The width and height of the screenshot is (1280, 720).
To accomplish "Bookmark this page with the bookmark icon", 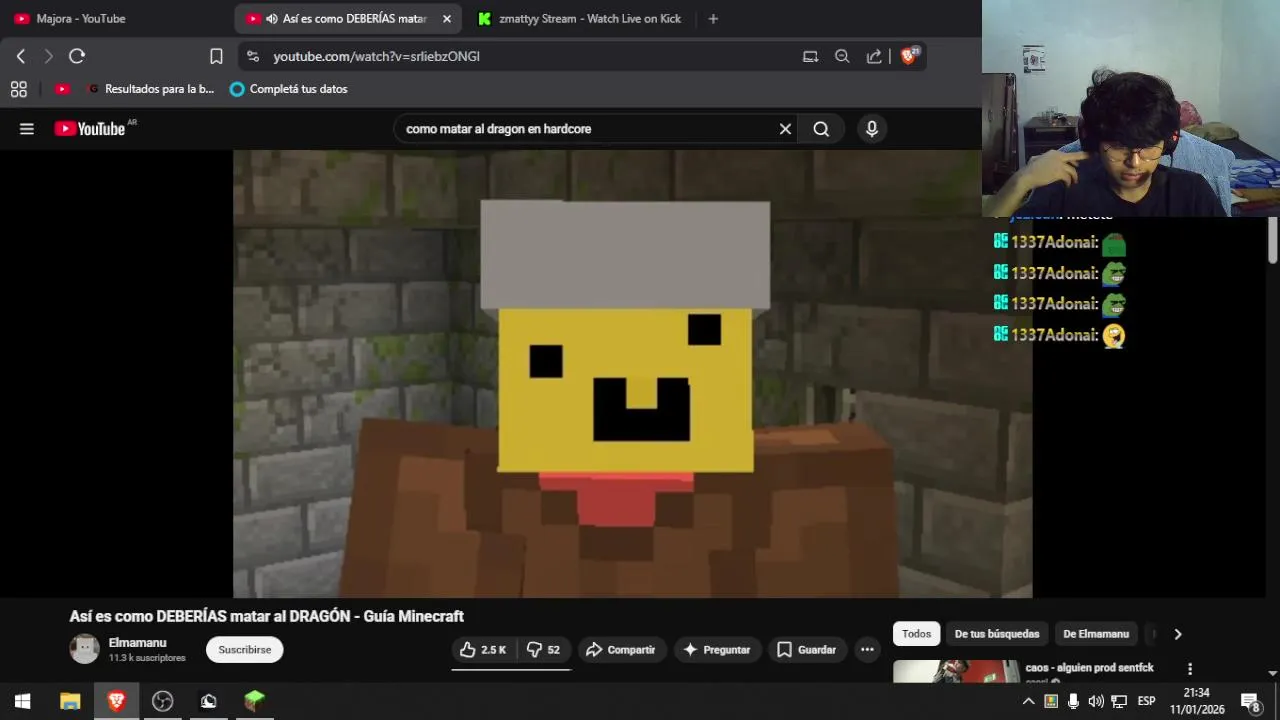I will 216,56.
